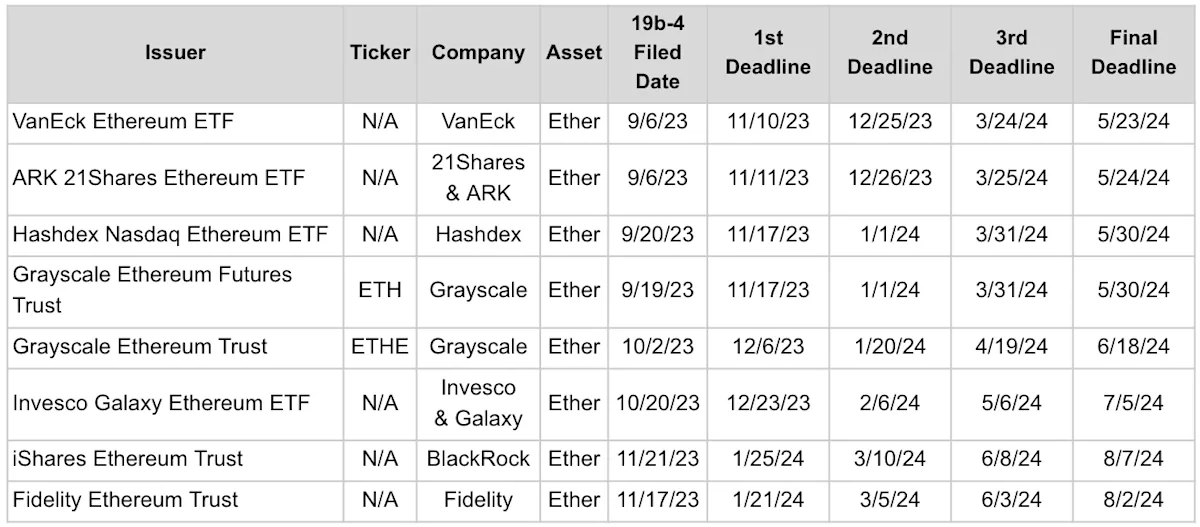Select the BlackRock company cell
Screen dimensions: 1200x527
[x=478, y=458]
